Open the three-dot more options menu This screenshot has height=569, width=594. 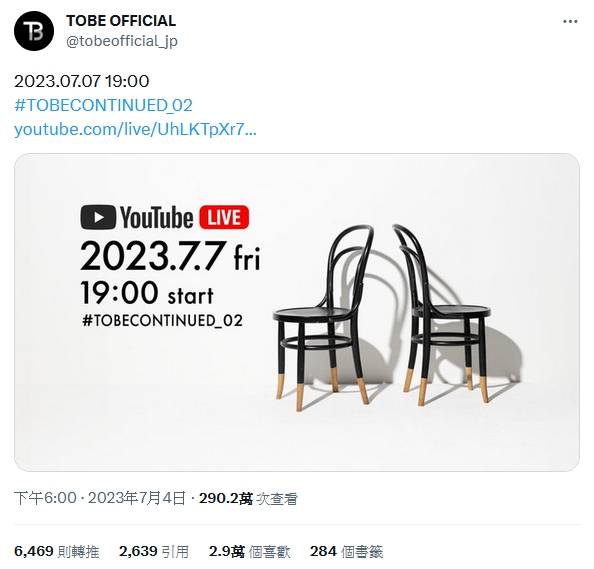pyautogui.click(x=570, y=22)
